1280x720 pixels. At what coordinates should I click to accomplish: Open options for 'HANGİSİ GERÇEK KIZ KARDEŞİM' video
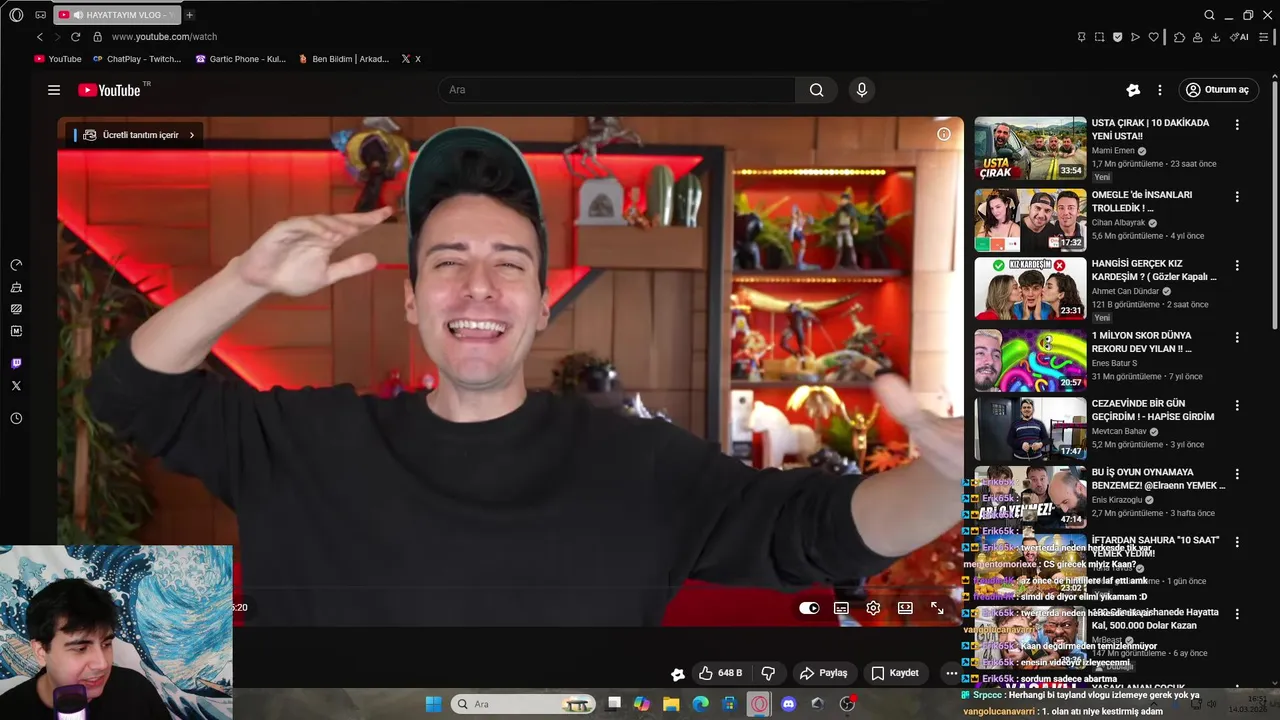(x=1237, y=266)
